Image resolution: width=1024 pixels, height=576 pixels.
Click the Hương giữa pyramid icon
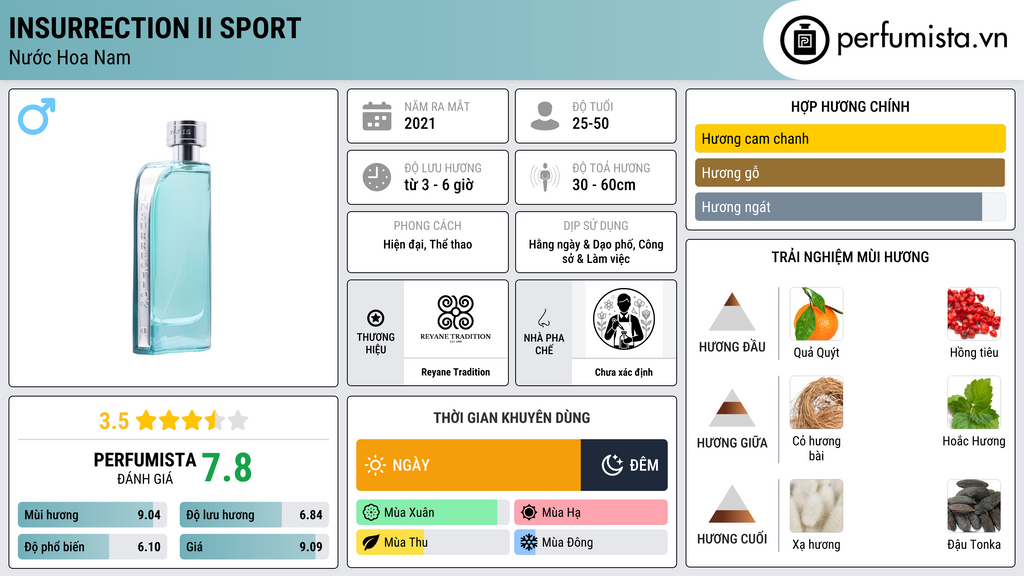(732, 408)
